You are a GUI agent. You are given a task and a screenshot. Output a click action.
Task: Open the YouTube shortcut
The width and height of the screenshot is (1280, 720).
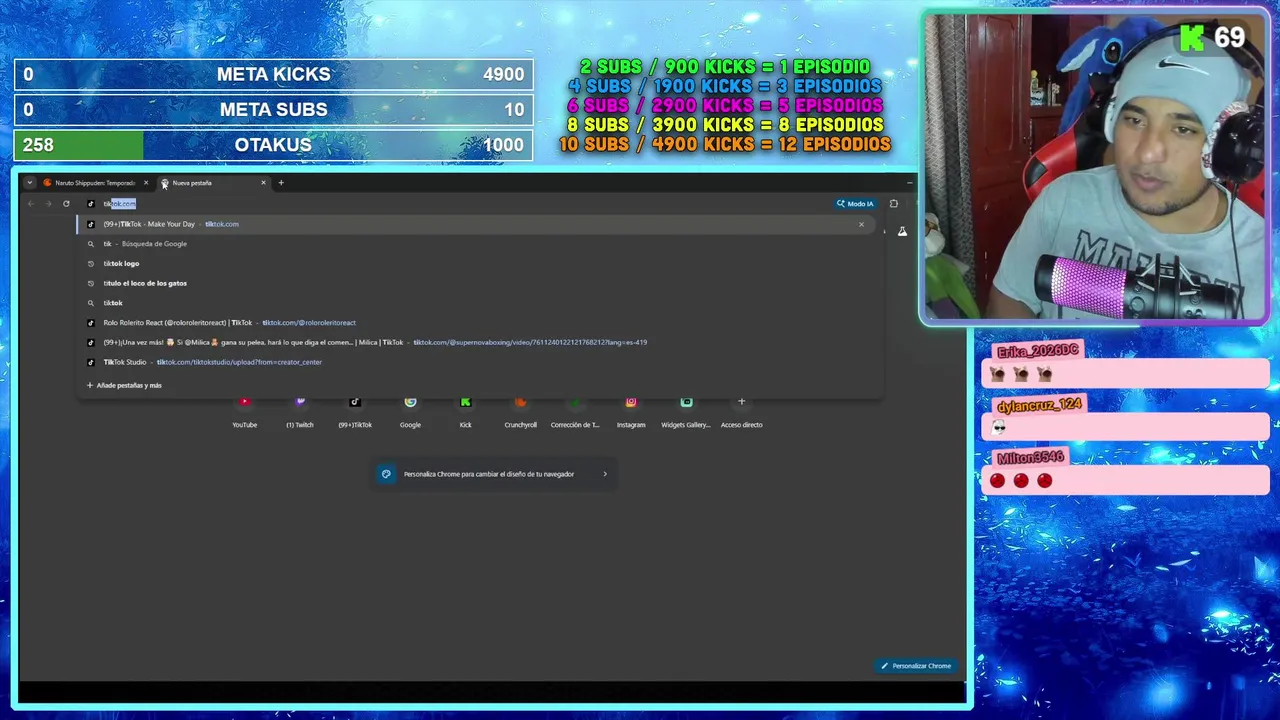click(x=245, y=412)
